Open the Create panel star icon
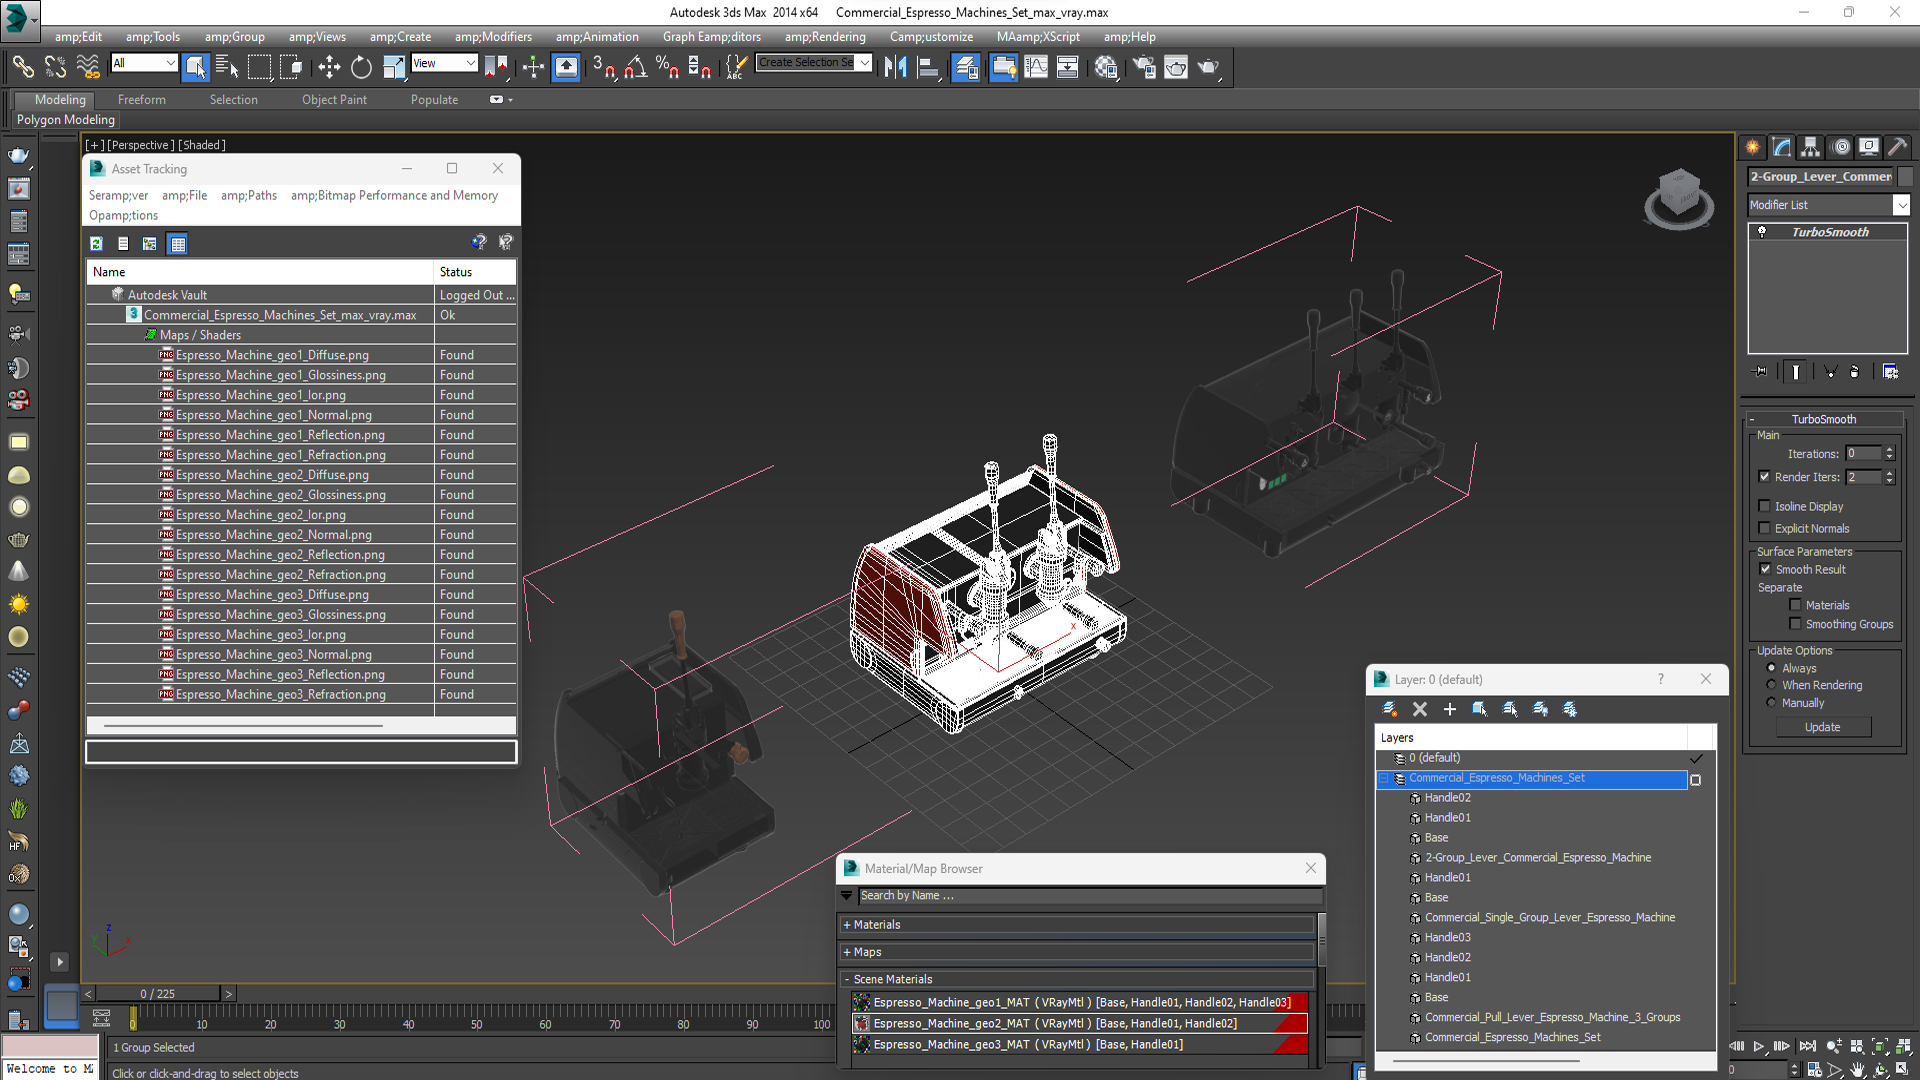This screenshot has height=1080, width=1920. point(1753,147)
